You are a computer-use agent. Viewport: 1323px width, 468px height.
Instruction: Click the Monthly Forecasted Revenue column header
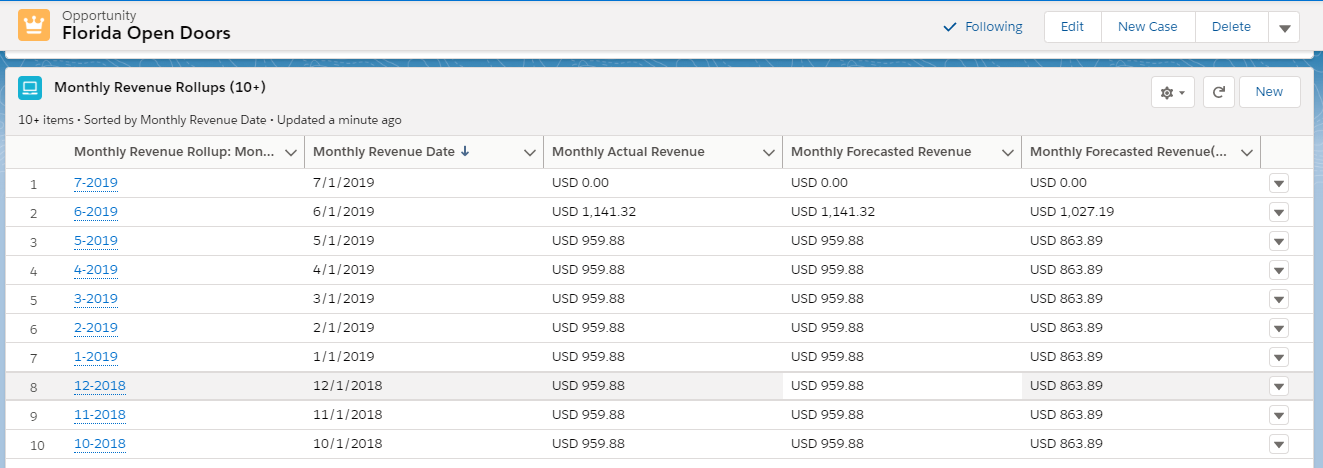tap(881, 152)
